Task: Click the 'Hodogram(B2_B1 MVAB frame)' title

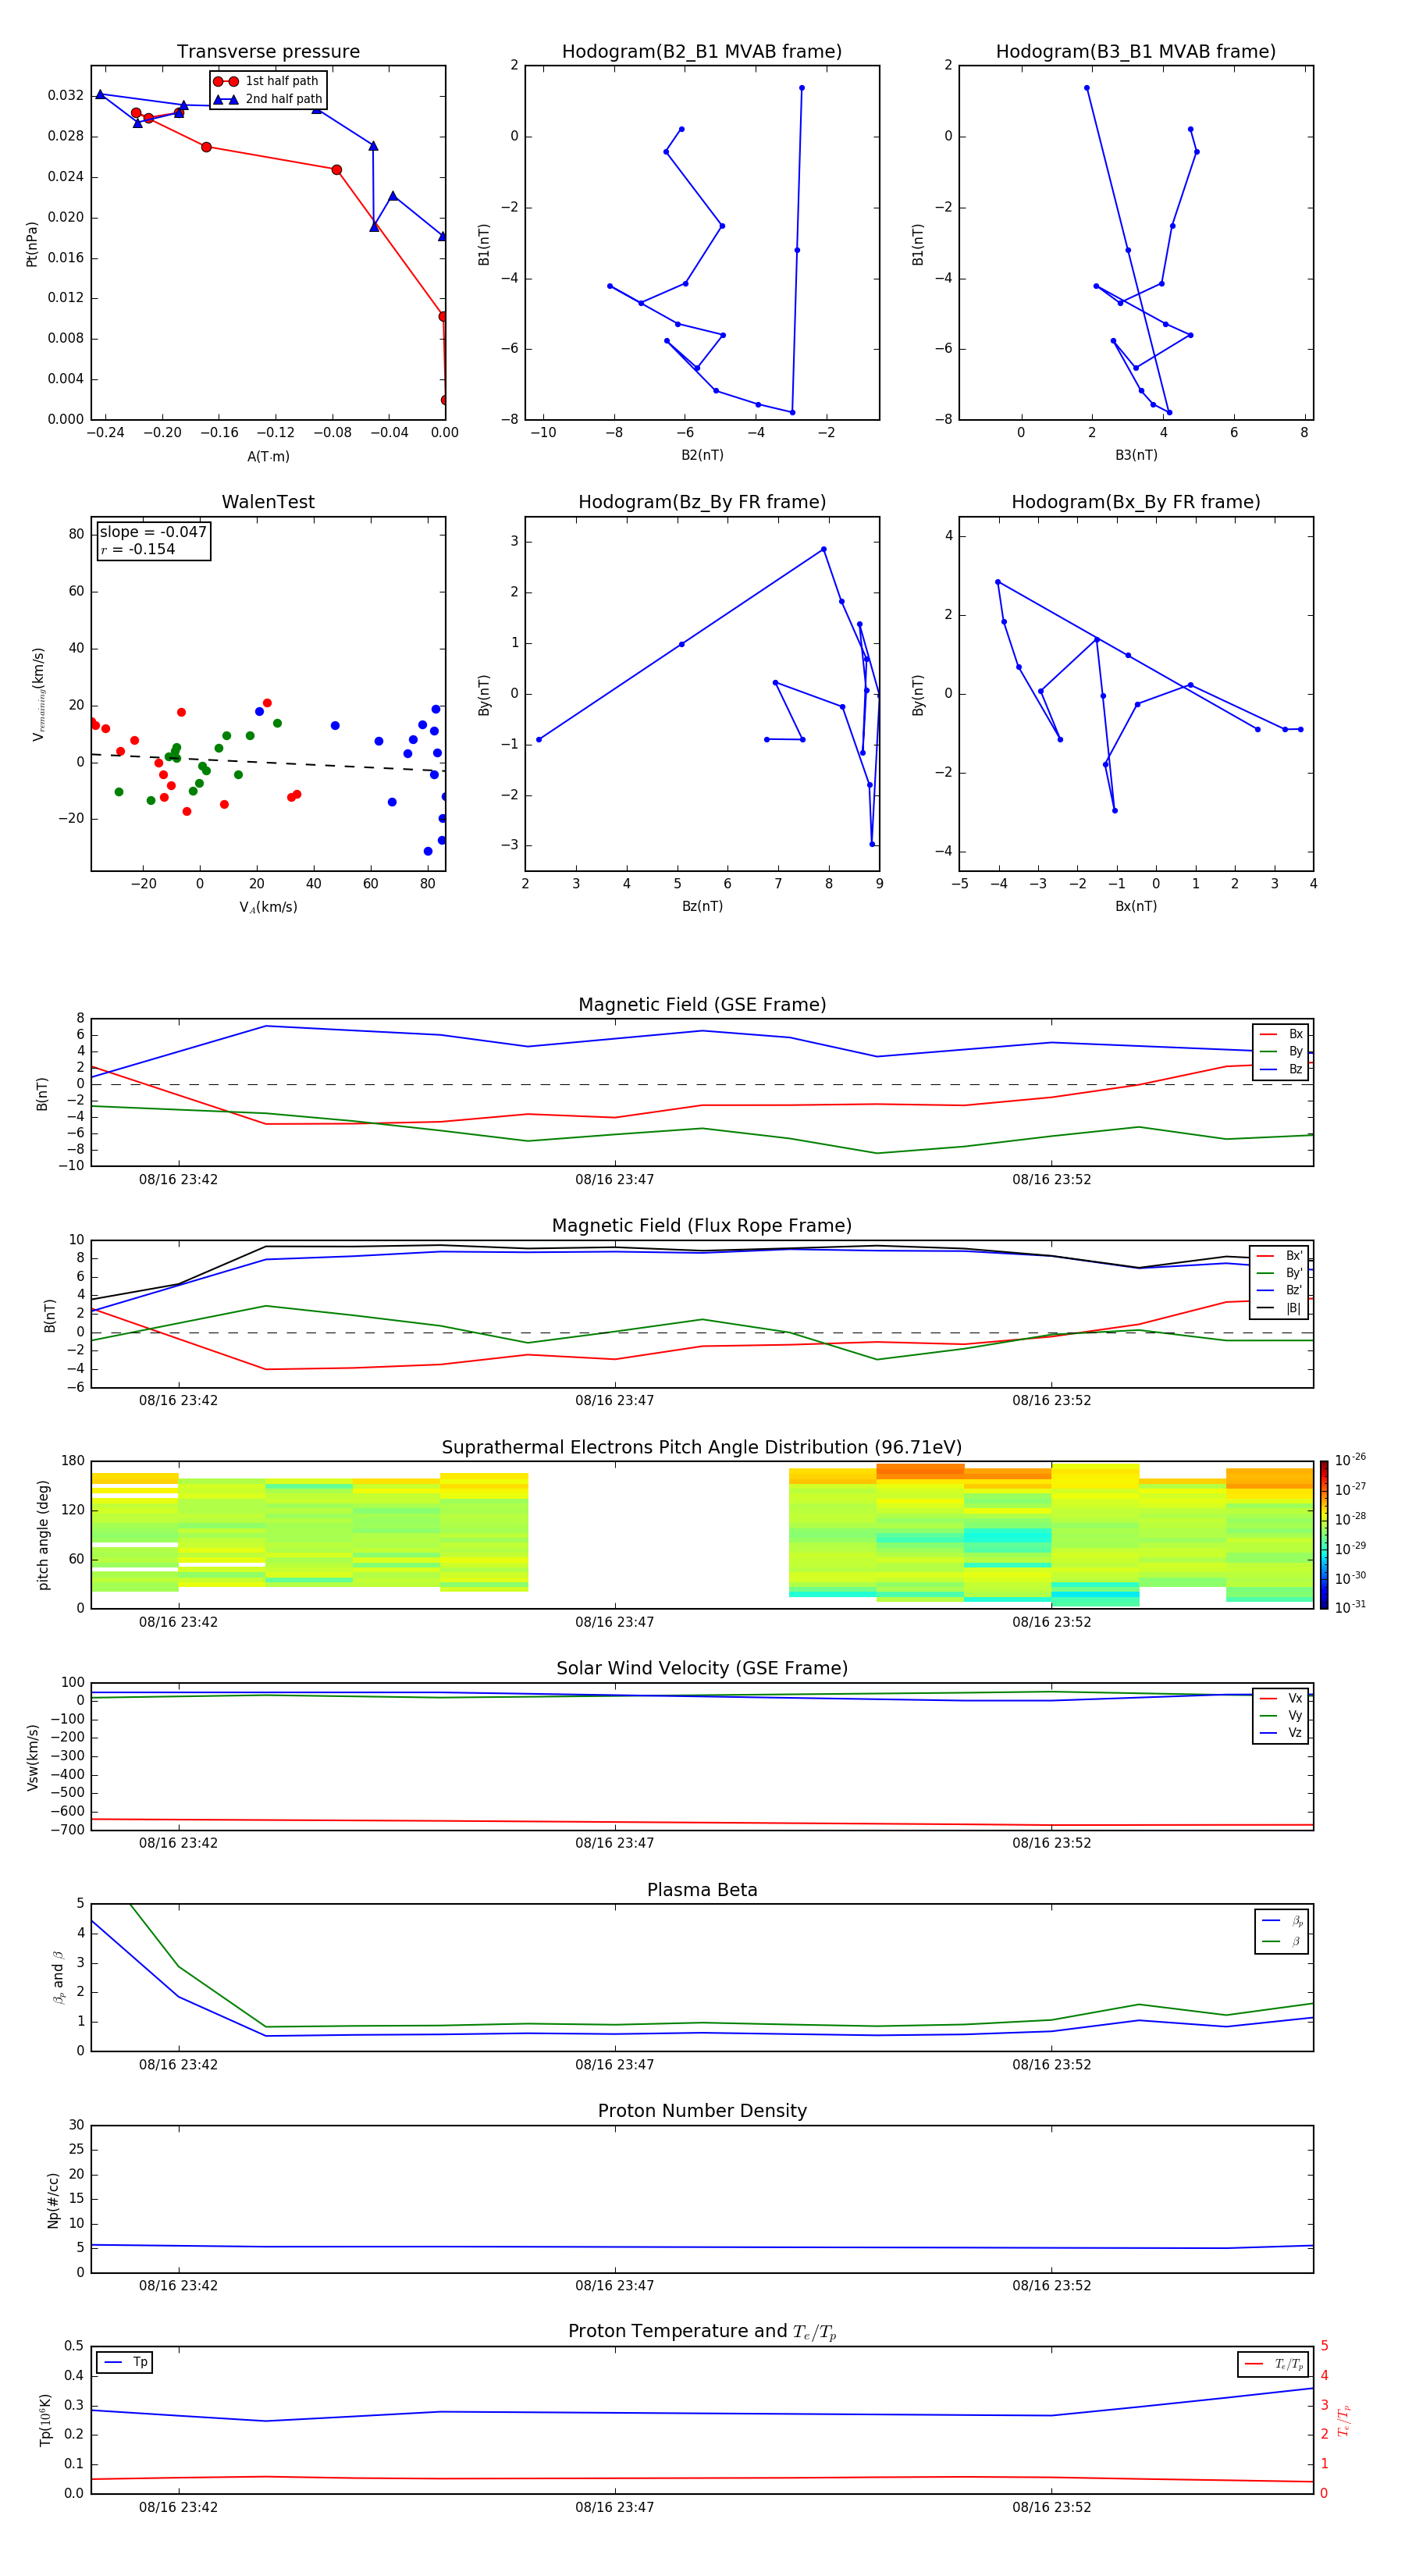Action: [702, 51]
